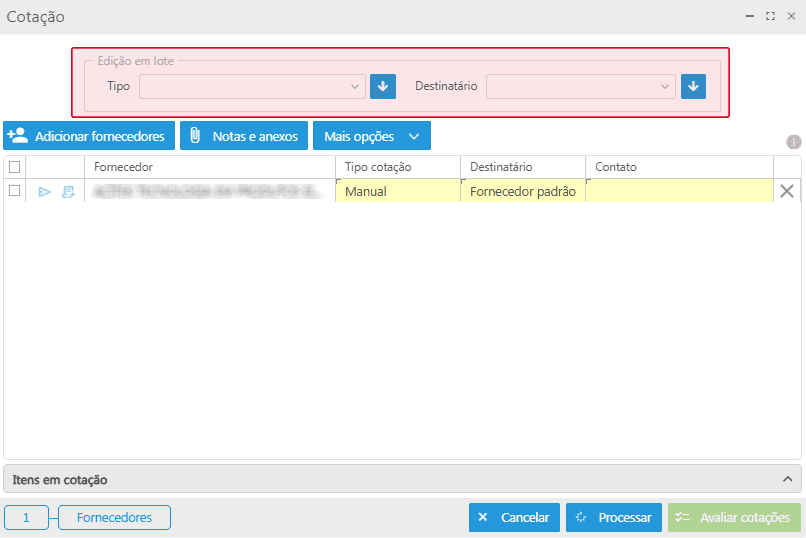Image resolution: width=806 pixels, height=538 pixels.
Task: Open the Destinatário batch dropdown
Action: [x=580, y=87]
